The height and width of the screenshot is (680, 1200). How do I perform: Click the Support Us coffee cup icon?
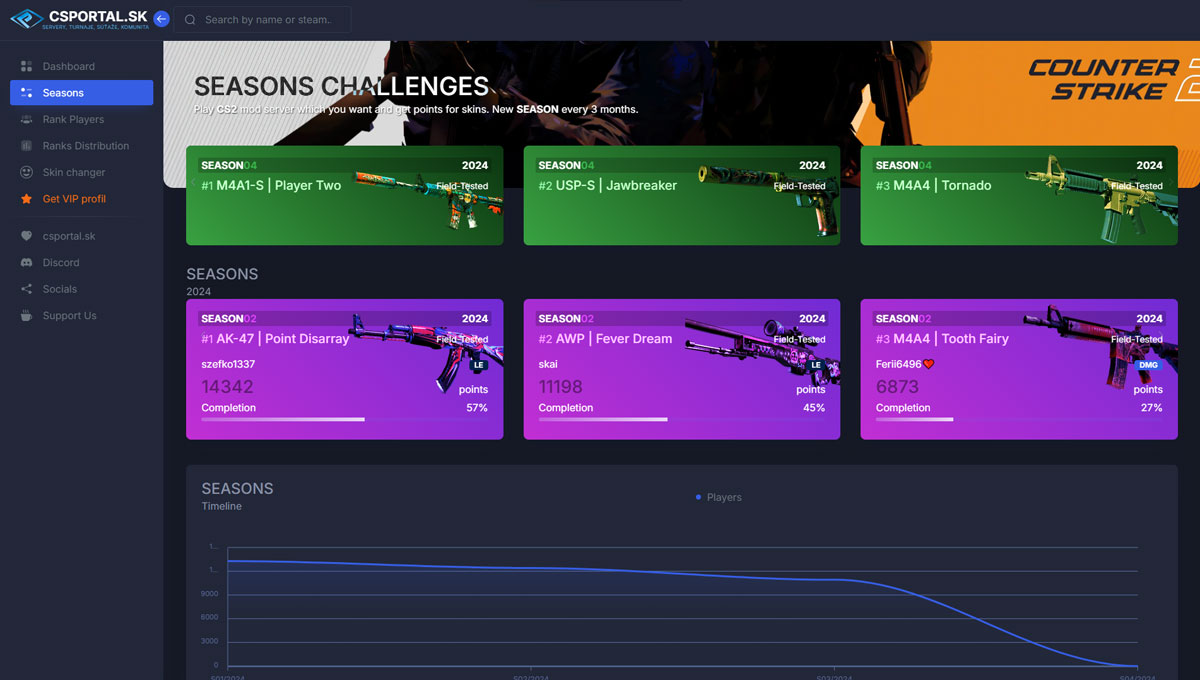pyautogui.click(x=26, y=316)
